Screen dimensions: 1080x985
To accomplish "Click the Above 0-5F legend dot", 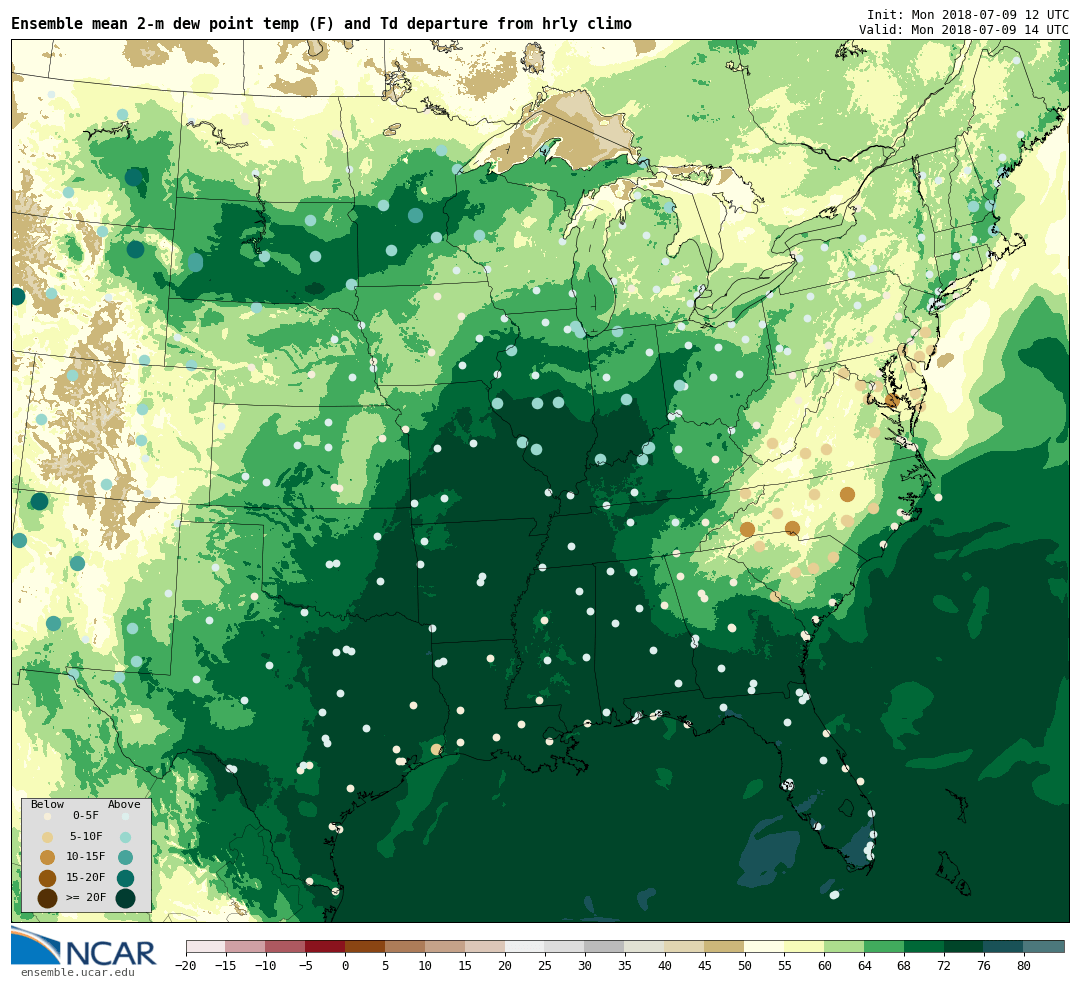I will tap(125, 817).
